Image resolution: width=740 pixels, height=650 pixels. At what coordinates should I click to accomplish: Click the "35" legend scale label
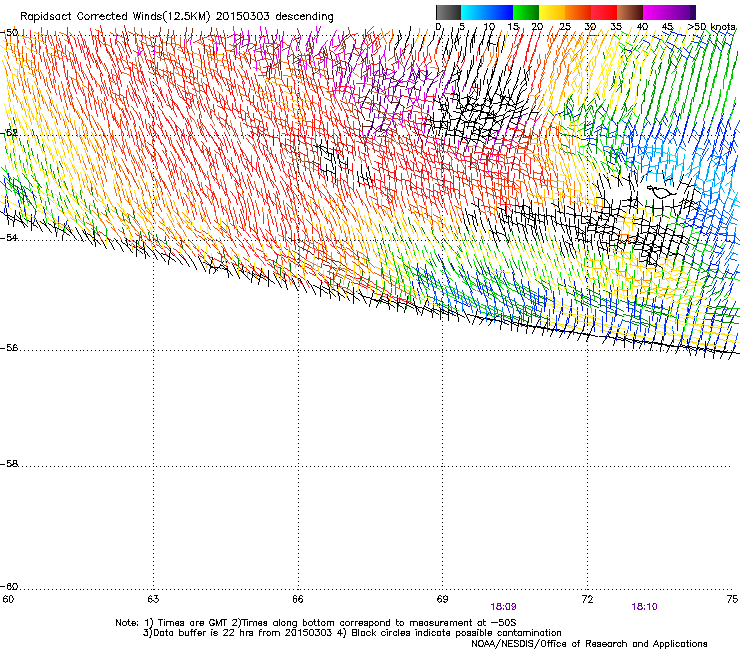click(x=616, y=27)
